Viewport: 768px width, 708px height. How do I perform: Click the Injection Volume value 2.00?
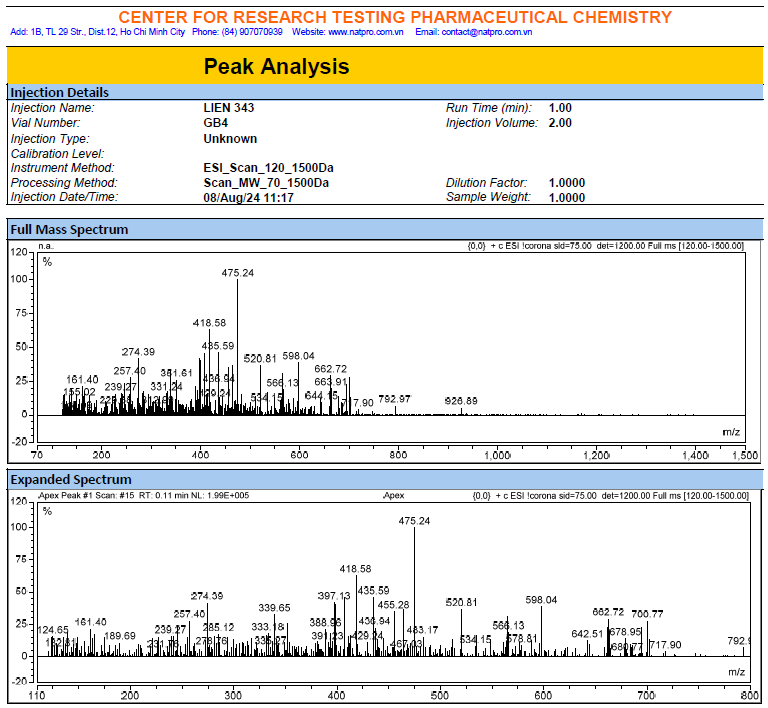pos(560,123)
